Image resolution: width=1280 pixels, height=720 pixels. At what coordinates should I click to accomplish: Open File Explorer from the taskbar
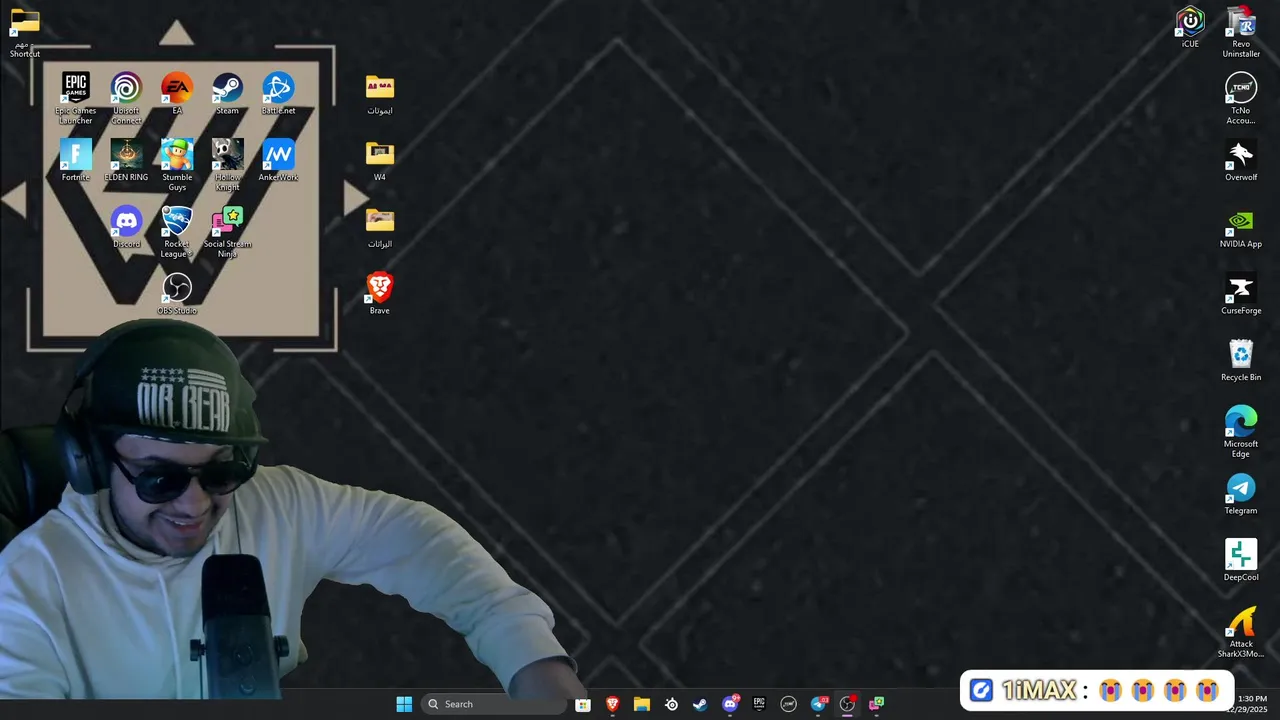[642, 704]
